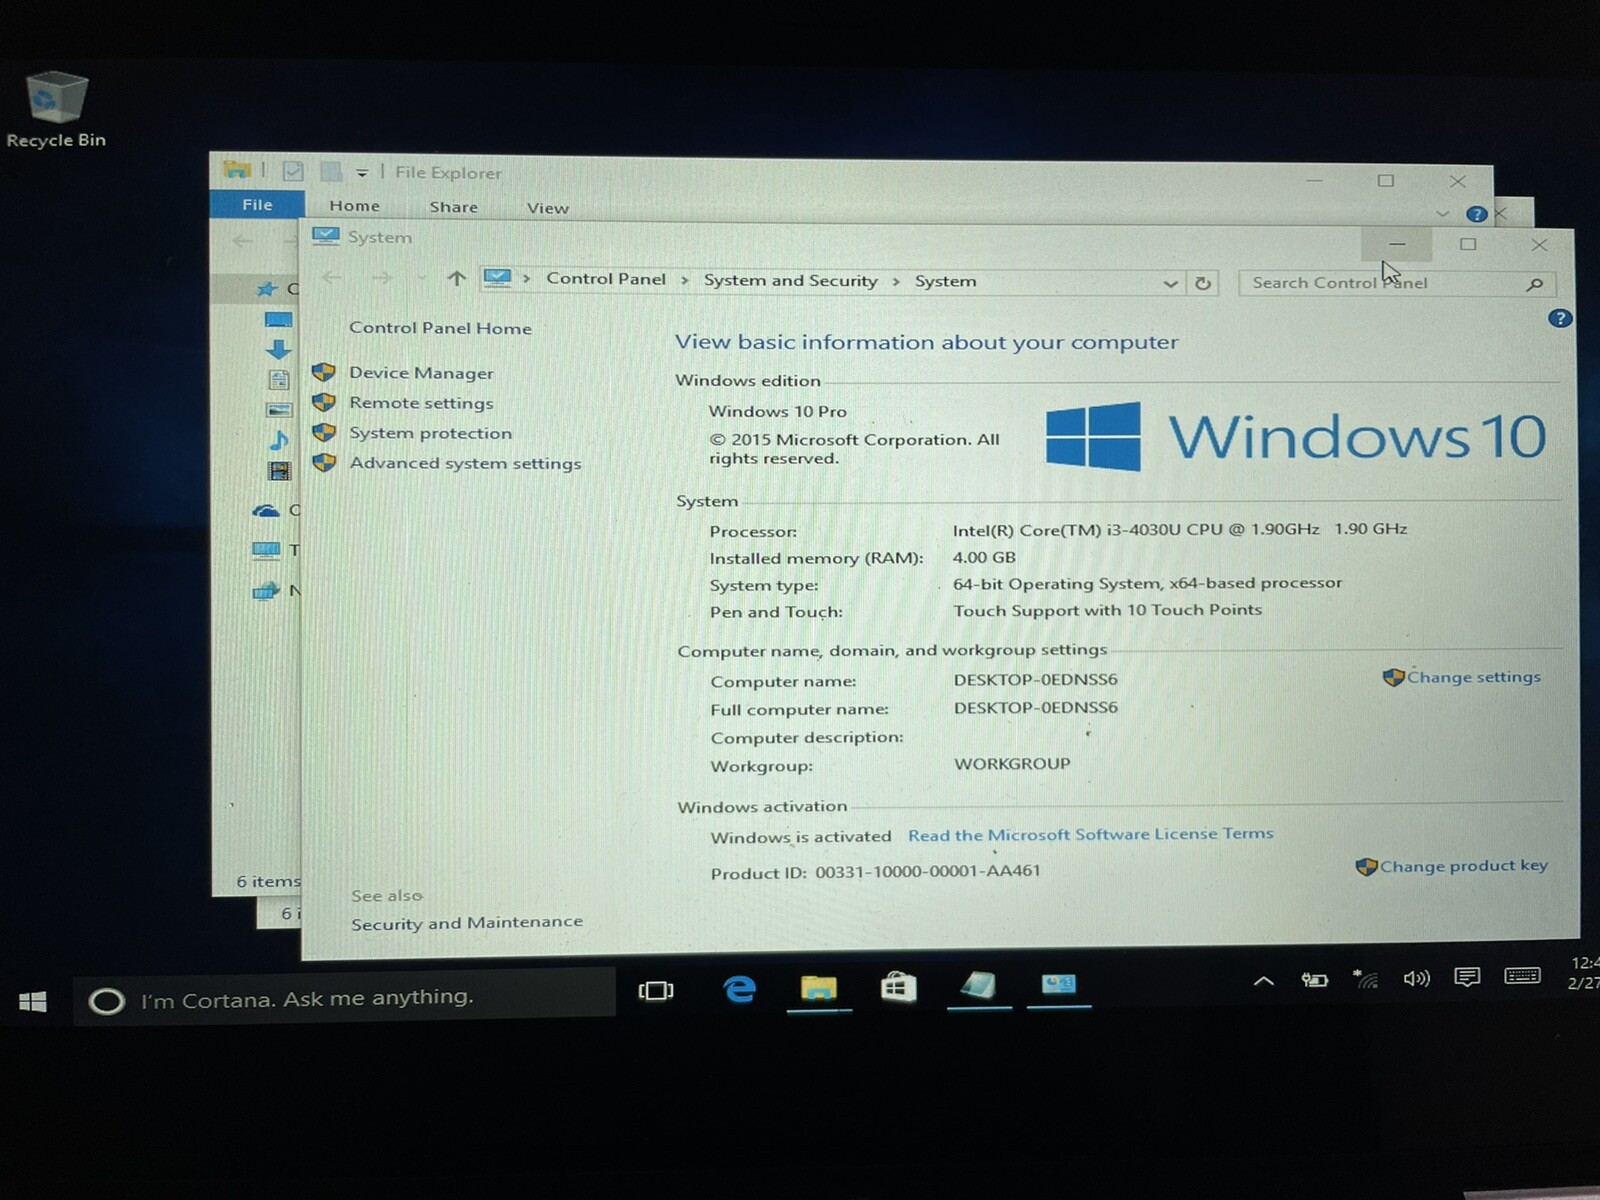Open the Recycle Bin desktop icon

pos(56,110)
